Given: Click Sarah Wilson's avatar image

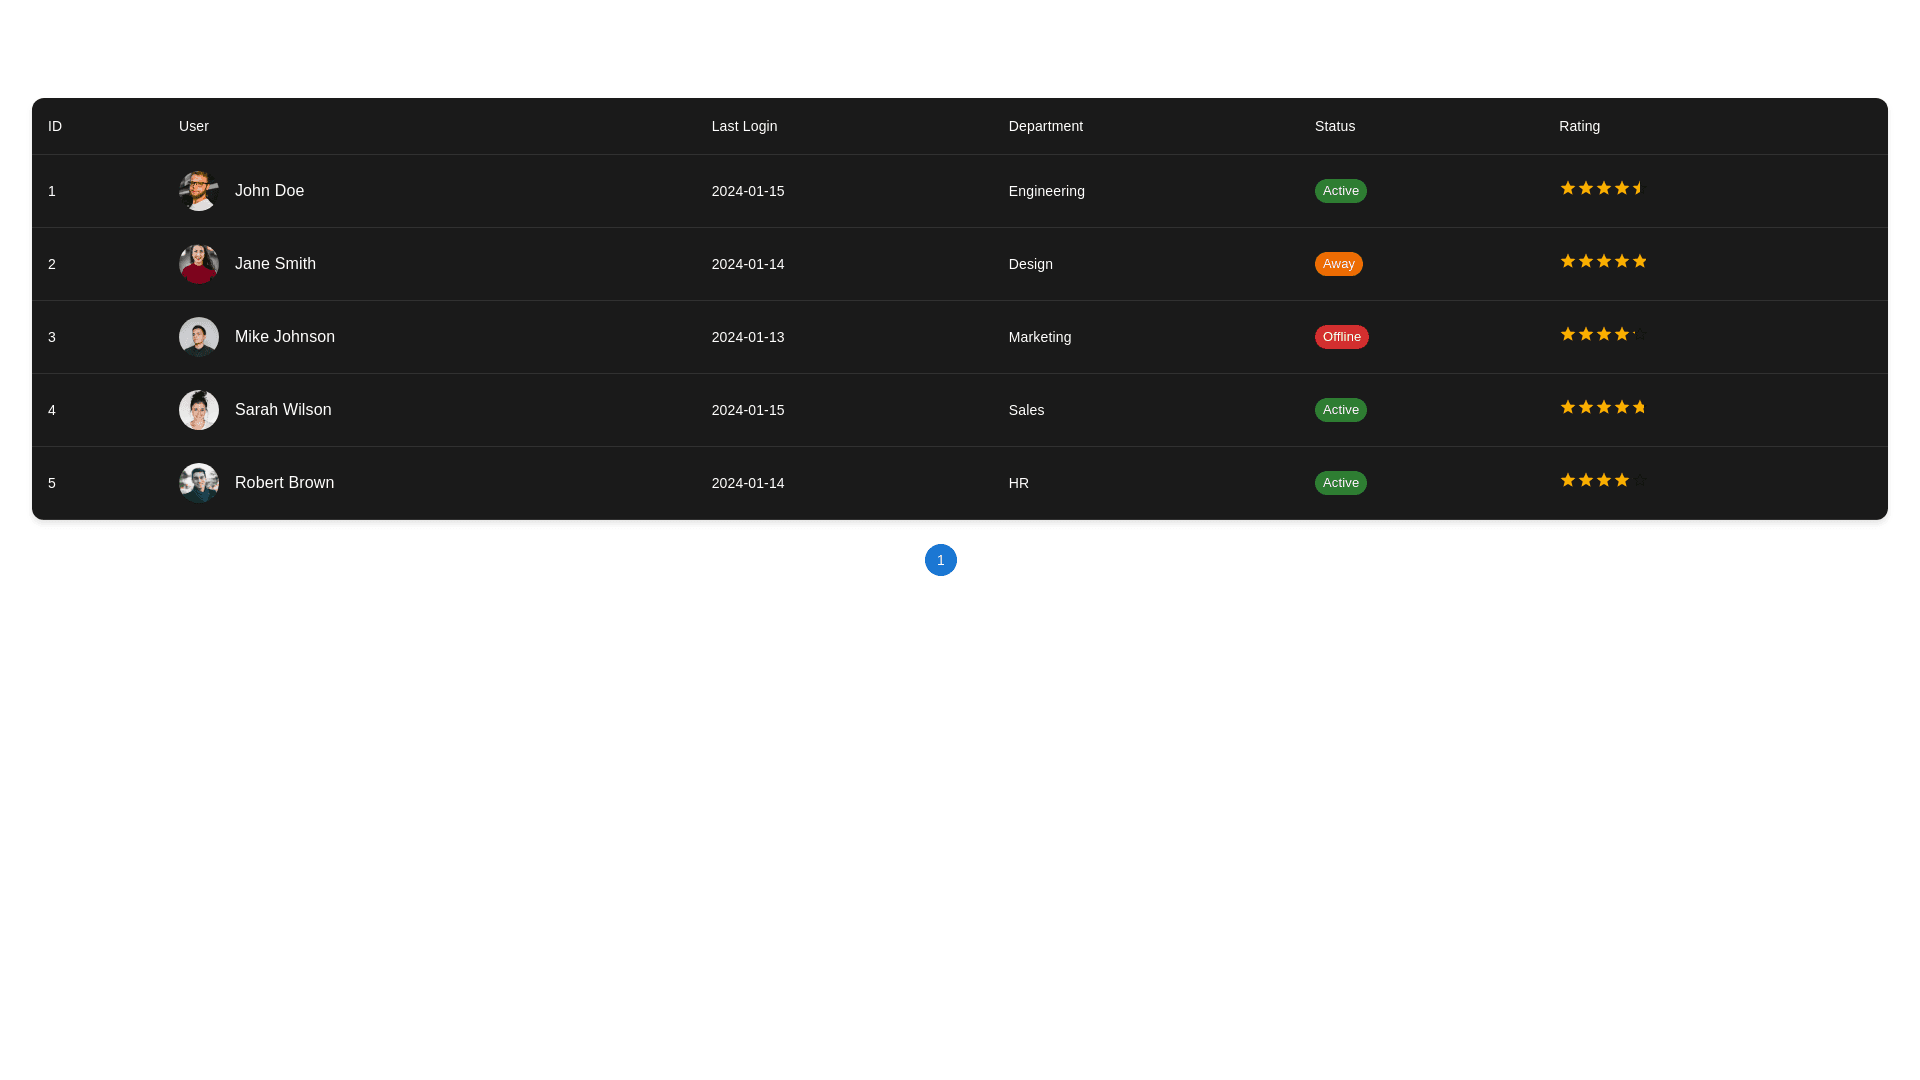Looking at the screenshot, I should point(198,410).
